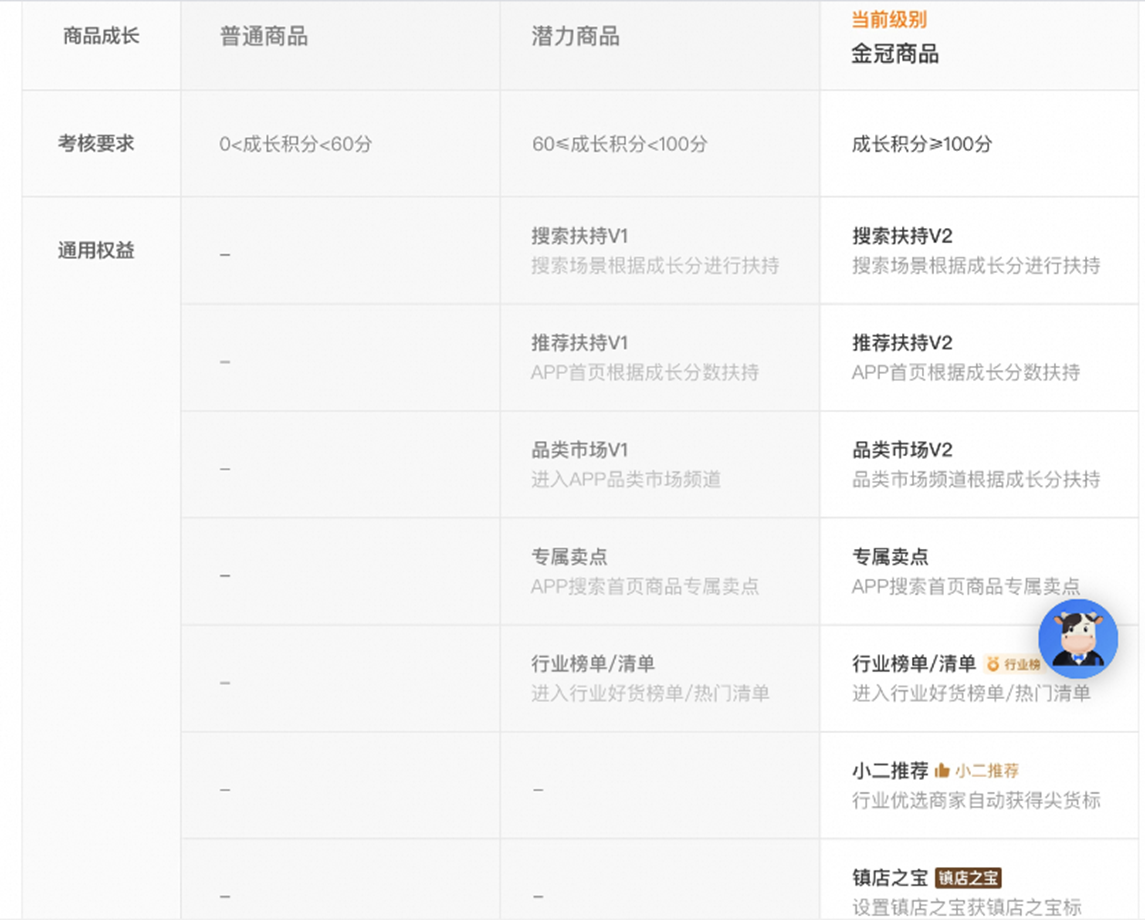Click 行业榜单/清单 in the 潜力商品 column
This screenshot has width=1145, height=920.
(593, 664)
